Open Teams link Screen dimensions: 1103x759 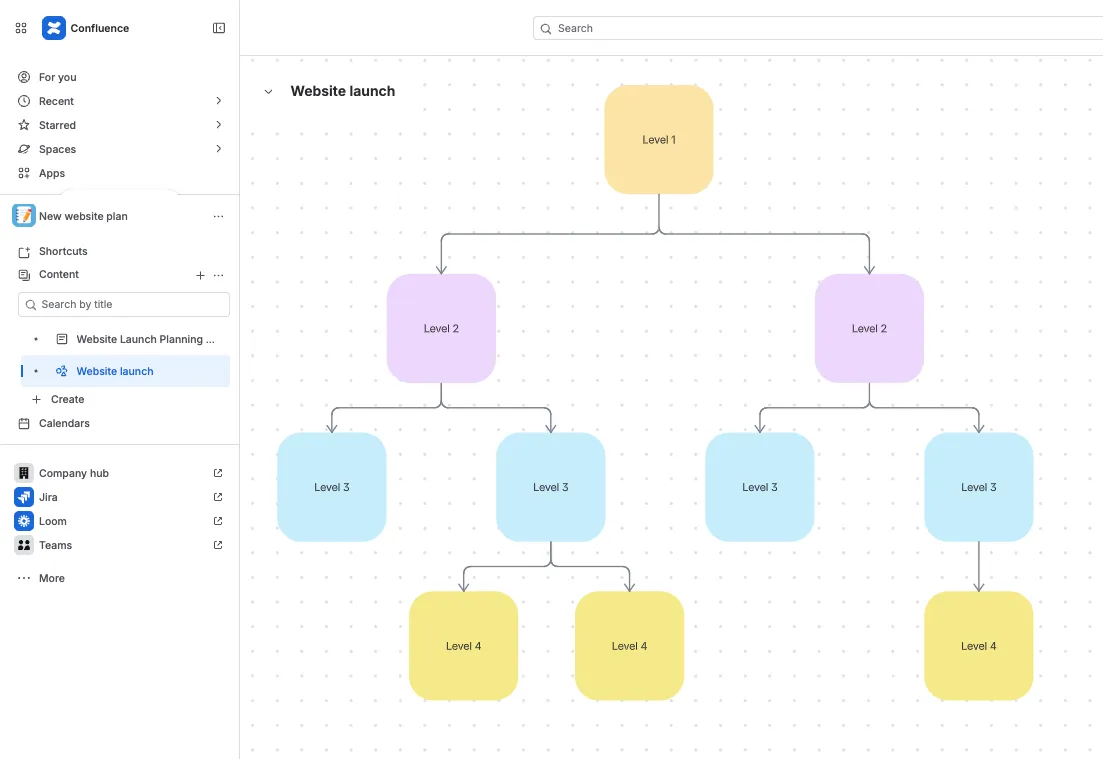56,545
